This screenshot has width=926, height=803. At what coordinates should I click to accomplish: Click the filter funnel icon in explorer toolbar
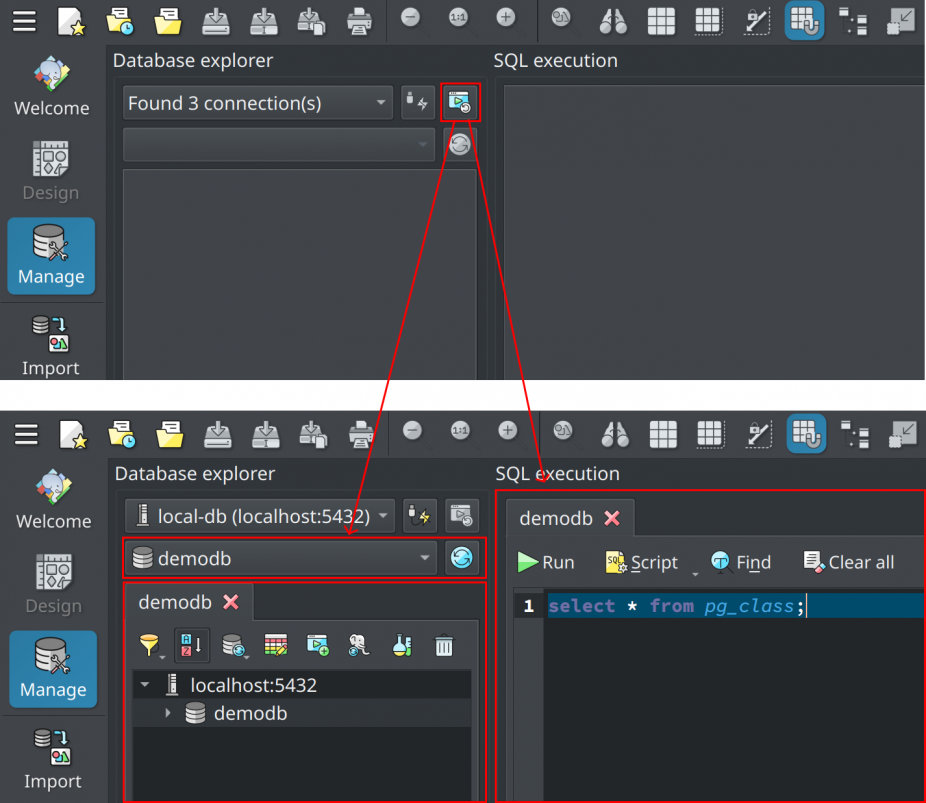(149, 645)
